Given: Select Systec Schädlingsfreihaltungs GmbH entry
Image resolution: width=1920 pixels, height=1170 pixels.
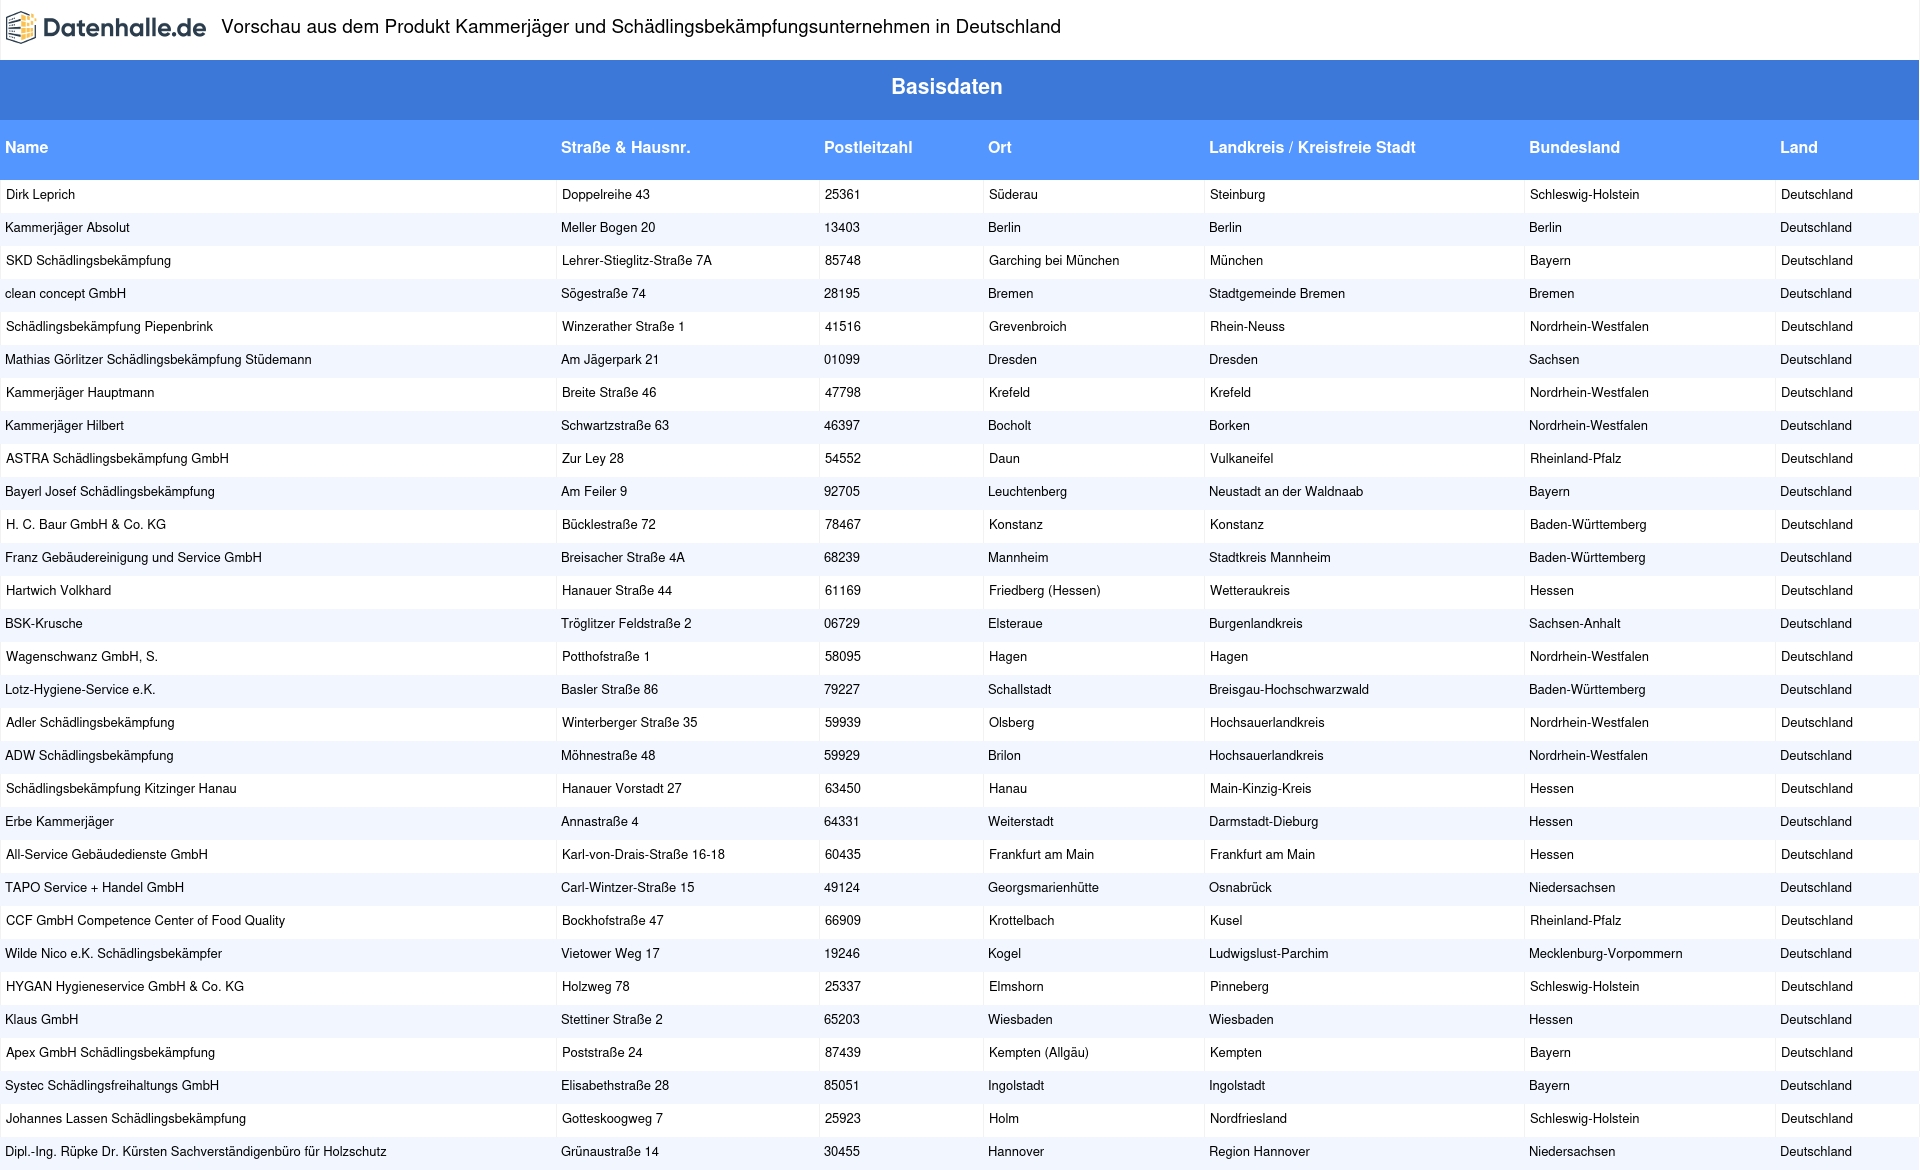Looking at the screenshot, I should point(112,1086).
